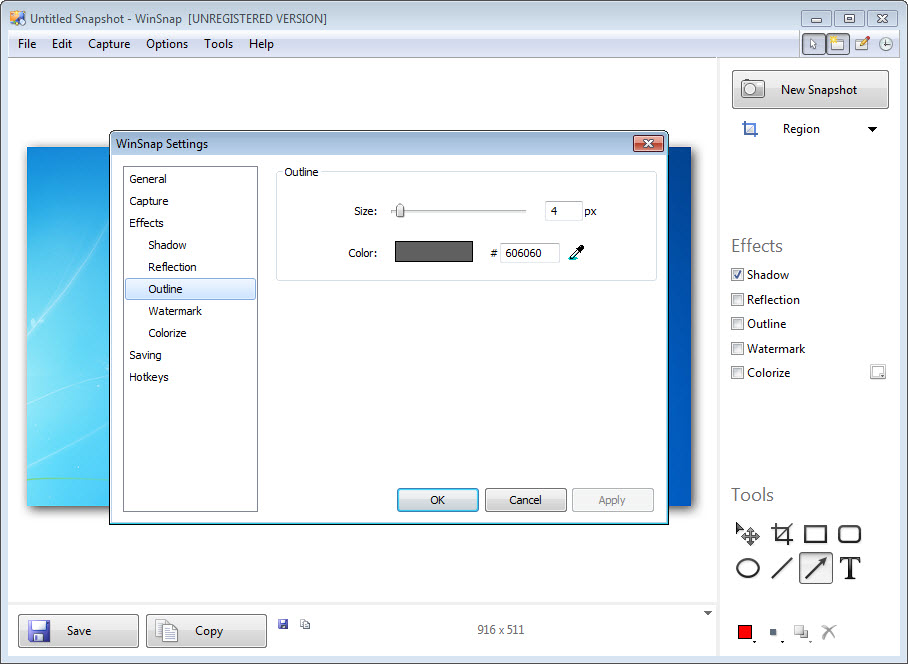Select Shadow under Effects in settings list
The width and height of the screenshot is (908, 664).
point(167,245)
